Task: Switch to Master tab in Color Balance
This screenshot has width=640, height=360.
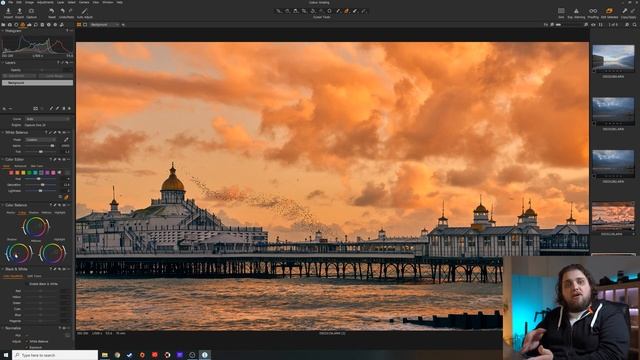Action: tap(11, 213)
